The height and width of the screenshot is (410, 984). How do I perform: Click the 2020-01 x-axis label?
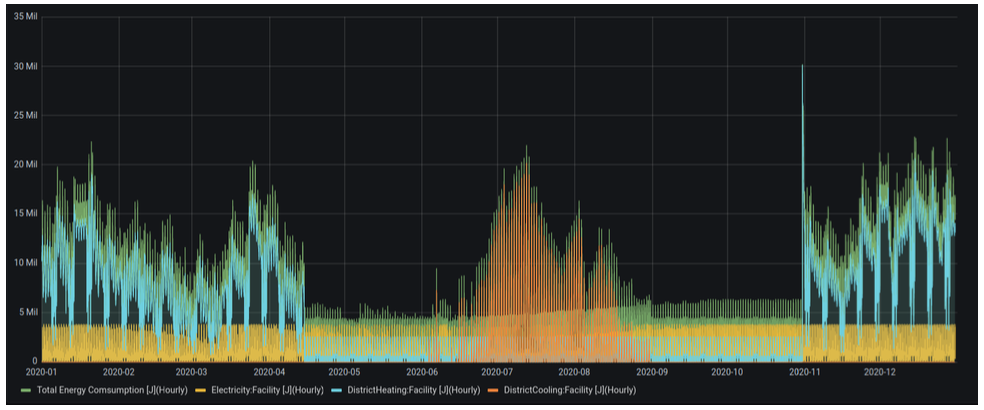(42, 372)
